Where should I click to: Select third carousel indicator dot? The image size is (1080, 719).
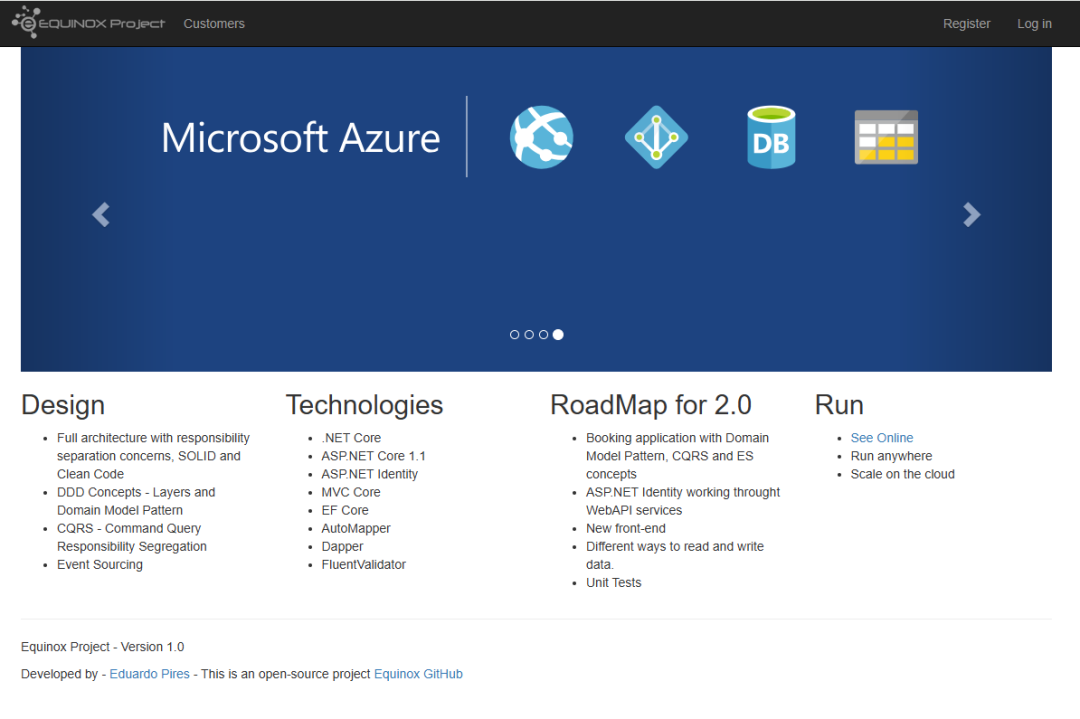pos(543,335)
